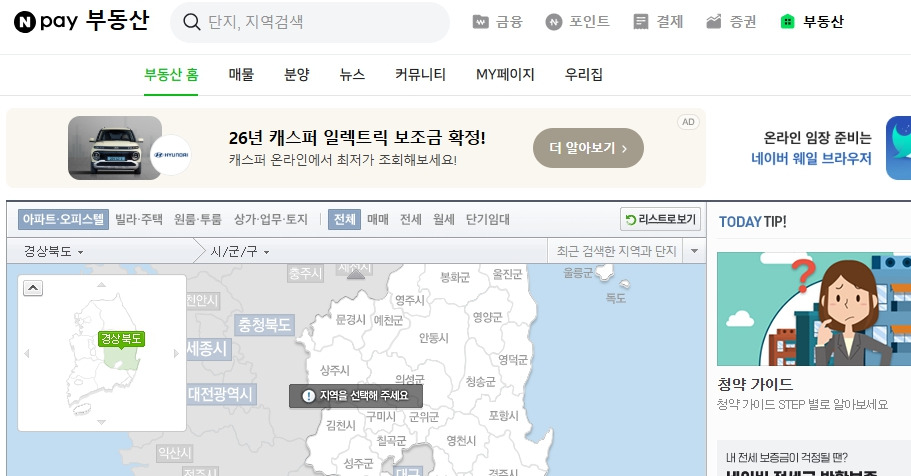This screenshot has height=476, width=911.
Task: Select the 상가·업무·토지 property type
Action: [271, 219]
